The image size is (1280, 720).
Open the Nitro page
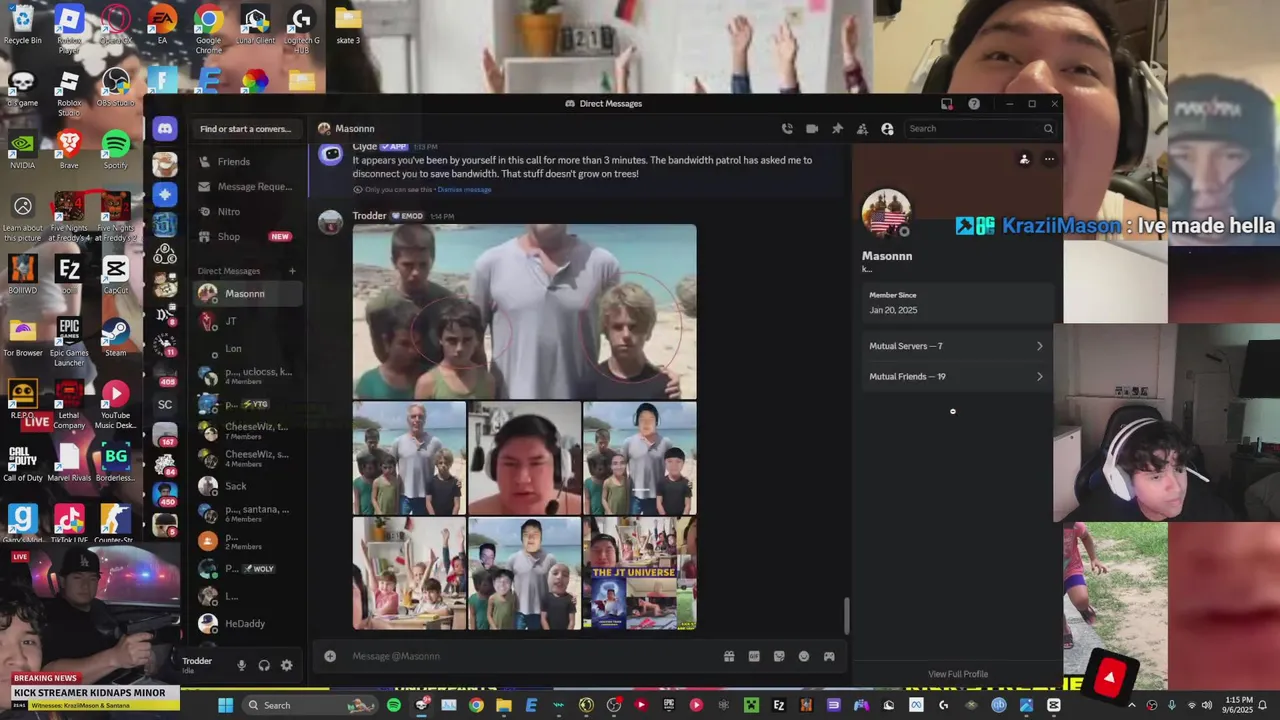246,212
